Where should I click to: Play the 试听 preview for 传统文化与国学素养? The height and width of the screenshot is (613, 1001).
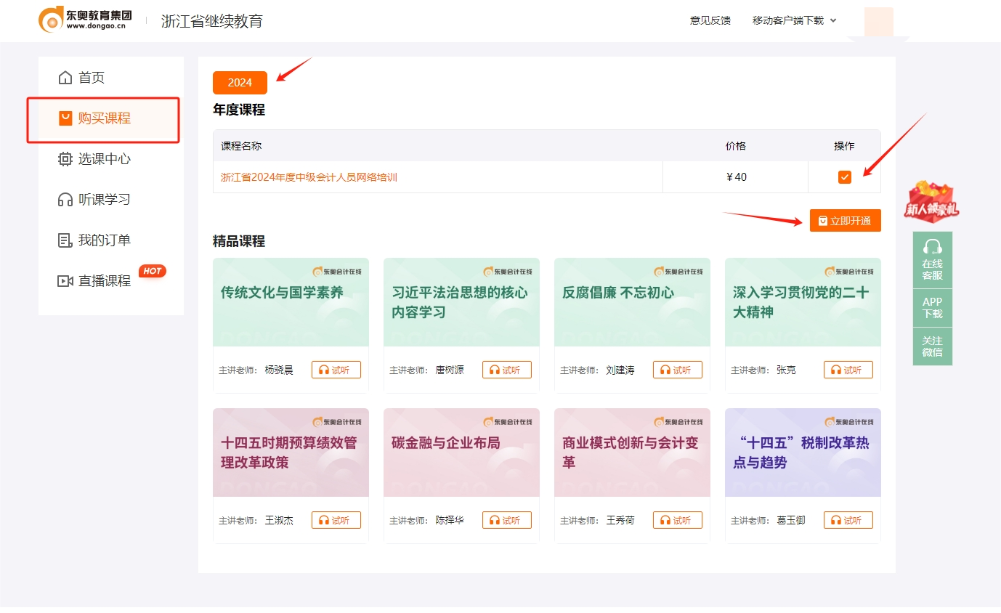point(336,369)
